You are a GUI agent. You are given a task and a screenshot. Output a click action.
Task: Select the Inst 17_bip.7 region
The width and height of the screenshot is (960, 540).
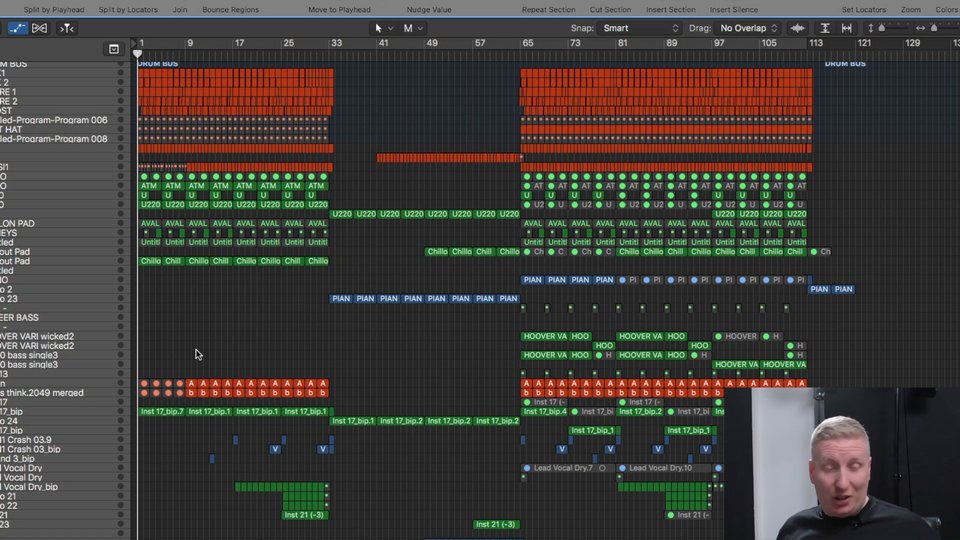(162, 411)
